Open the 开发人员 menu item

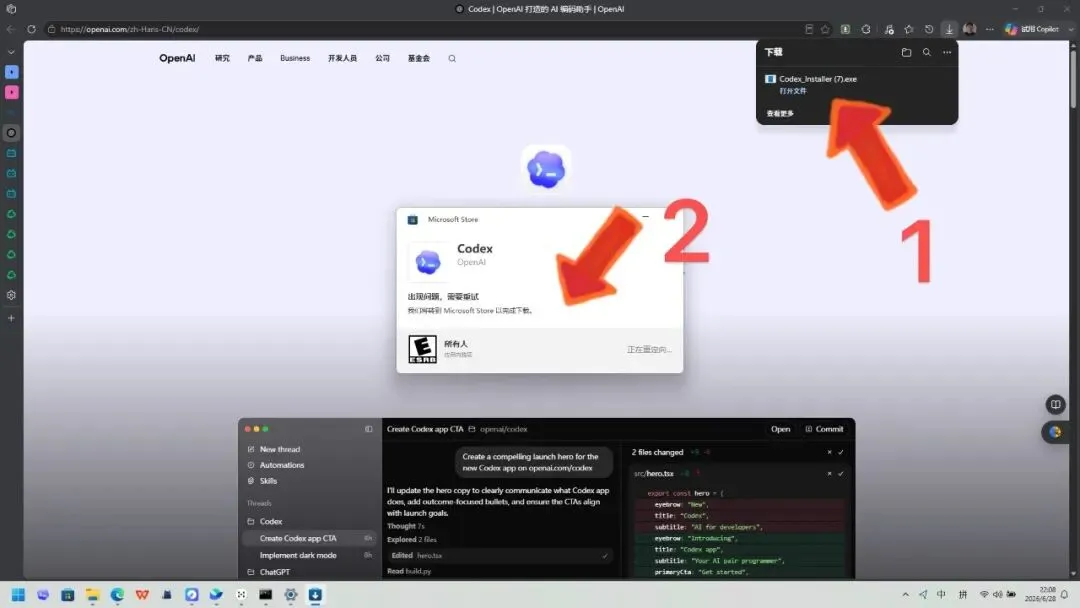342,59
